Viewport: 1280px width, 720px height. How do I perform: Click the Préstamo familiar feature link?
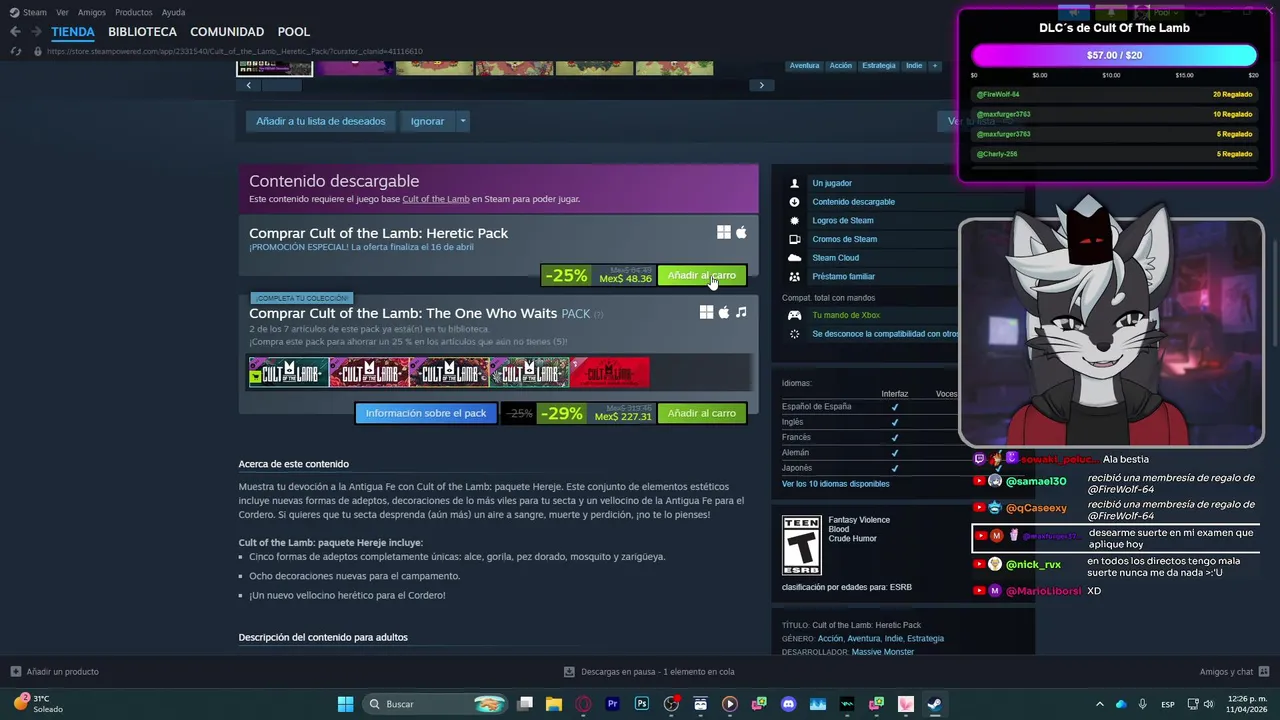843,276
